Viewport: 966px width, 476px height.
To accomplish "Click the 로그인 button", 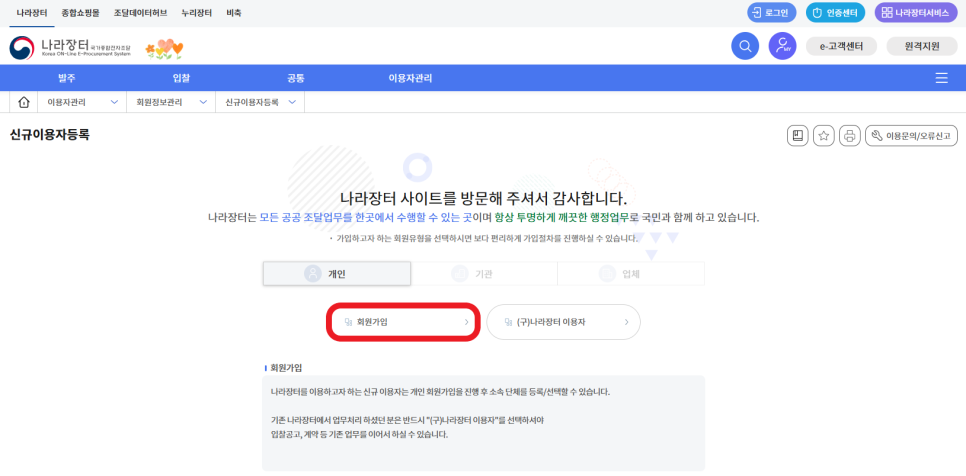I will coord(772,12).
